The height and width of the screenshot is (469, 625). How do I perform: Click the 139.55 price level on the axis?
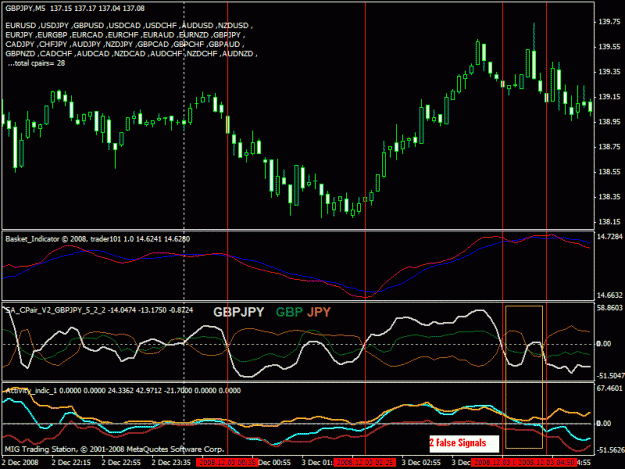[609, 47]
